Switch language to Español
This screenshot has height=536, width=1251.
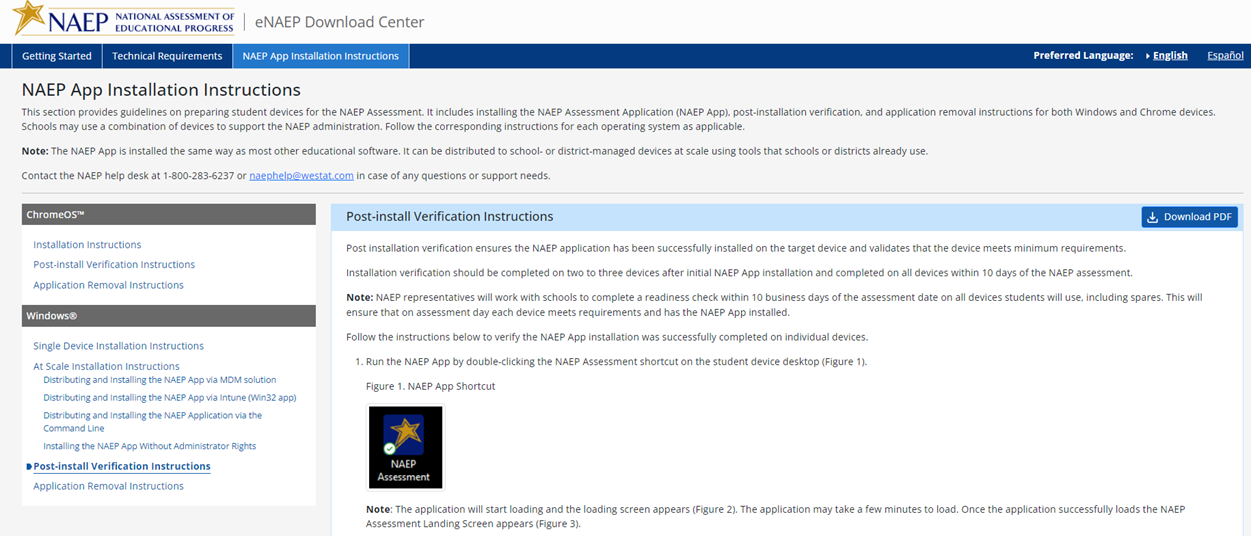(1225, 56)
